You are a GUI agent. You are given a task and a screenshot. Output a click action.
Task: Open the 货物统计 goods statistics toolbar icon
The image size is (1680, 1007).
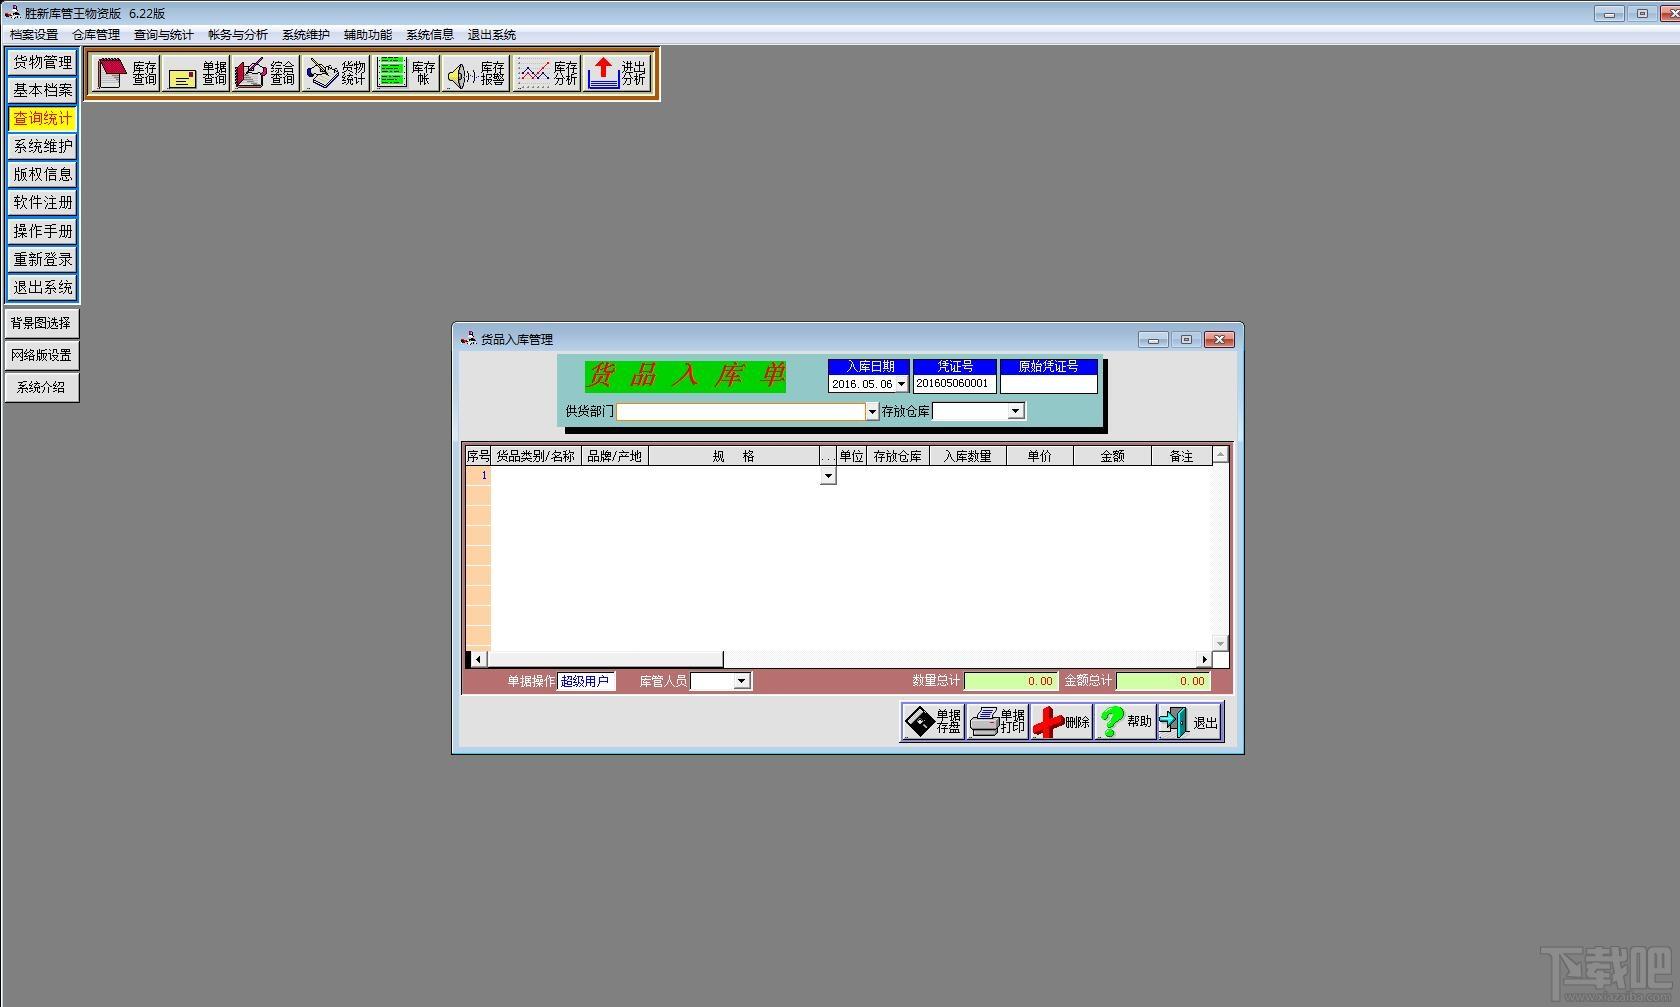pos(336,73)
